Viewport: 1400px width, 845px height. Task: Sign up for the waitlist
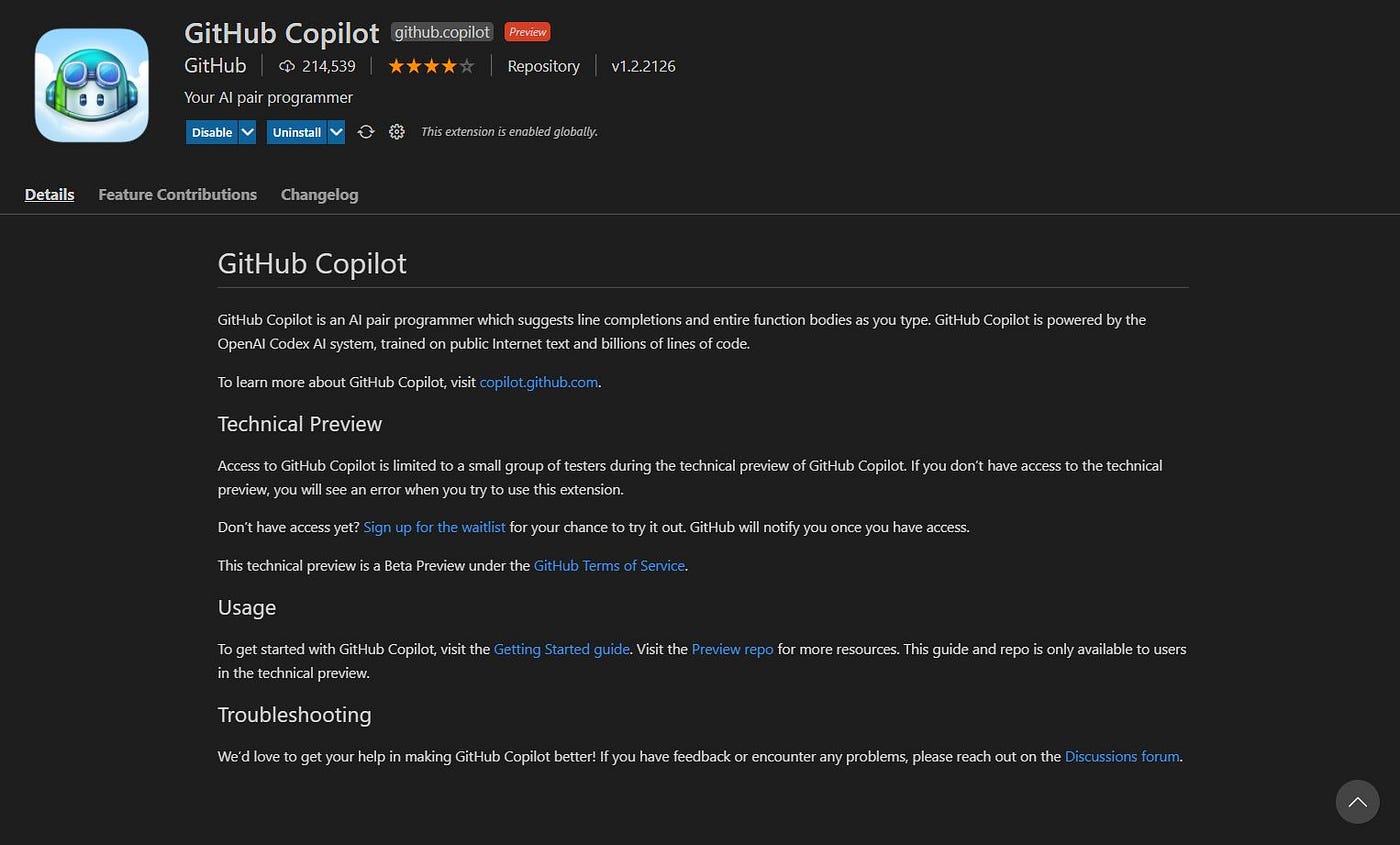[x=434, y=527]
